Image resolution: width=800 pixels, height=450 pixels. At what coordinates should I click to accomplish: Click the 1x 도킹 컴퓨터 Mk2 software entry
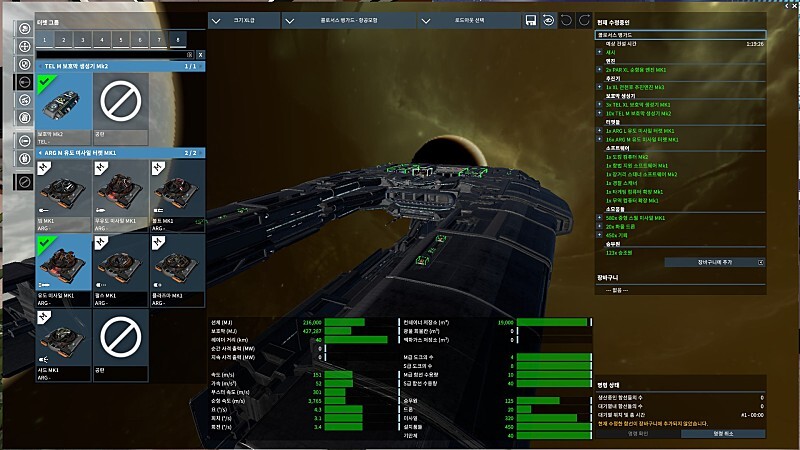[x=627, y=157]
